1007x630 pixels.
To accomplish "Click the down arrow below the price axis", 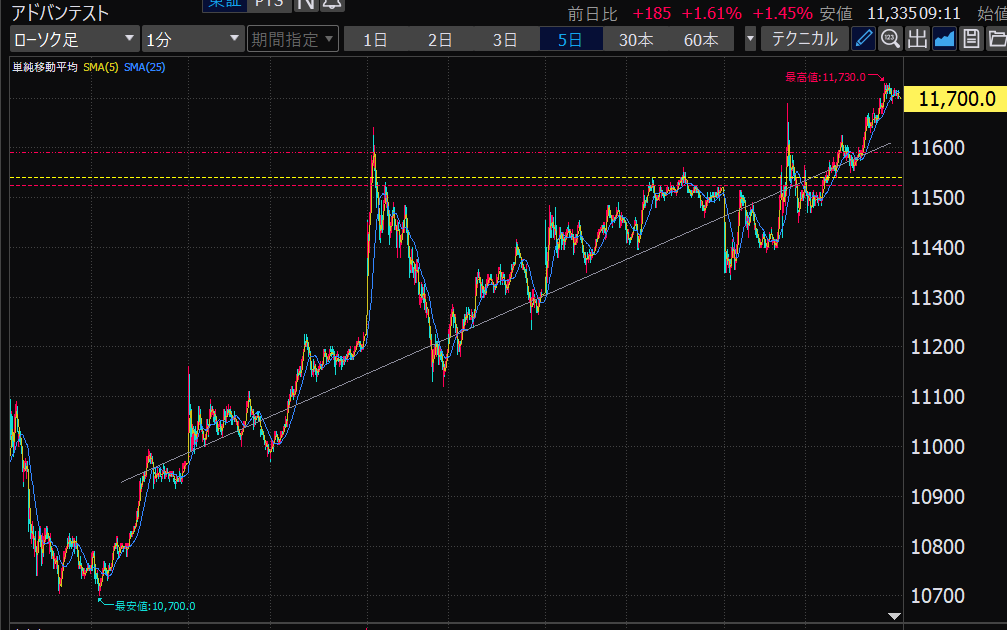I will coord(894,616).
